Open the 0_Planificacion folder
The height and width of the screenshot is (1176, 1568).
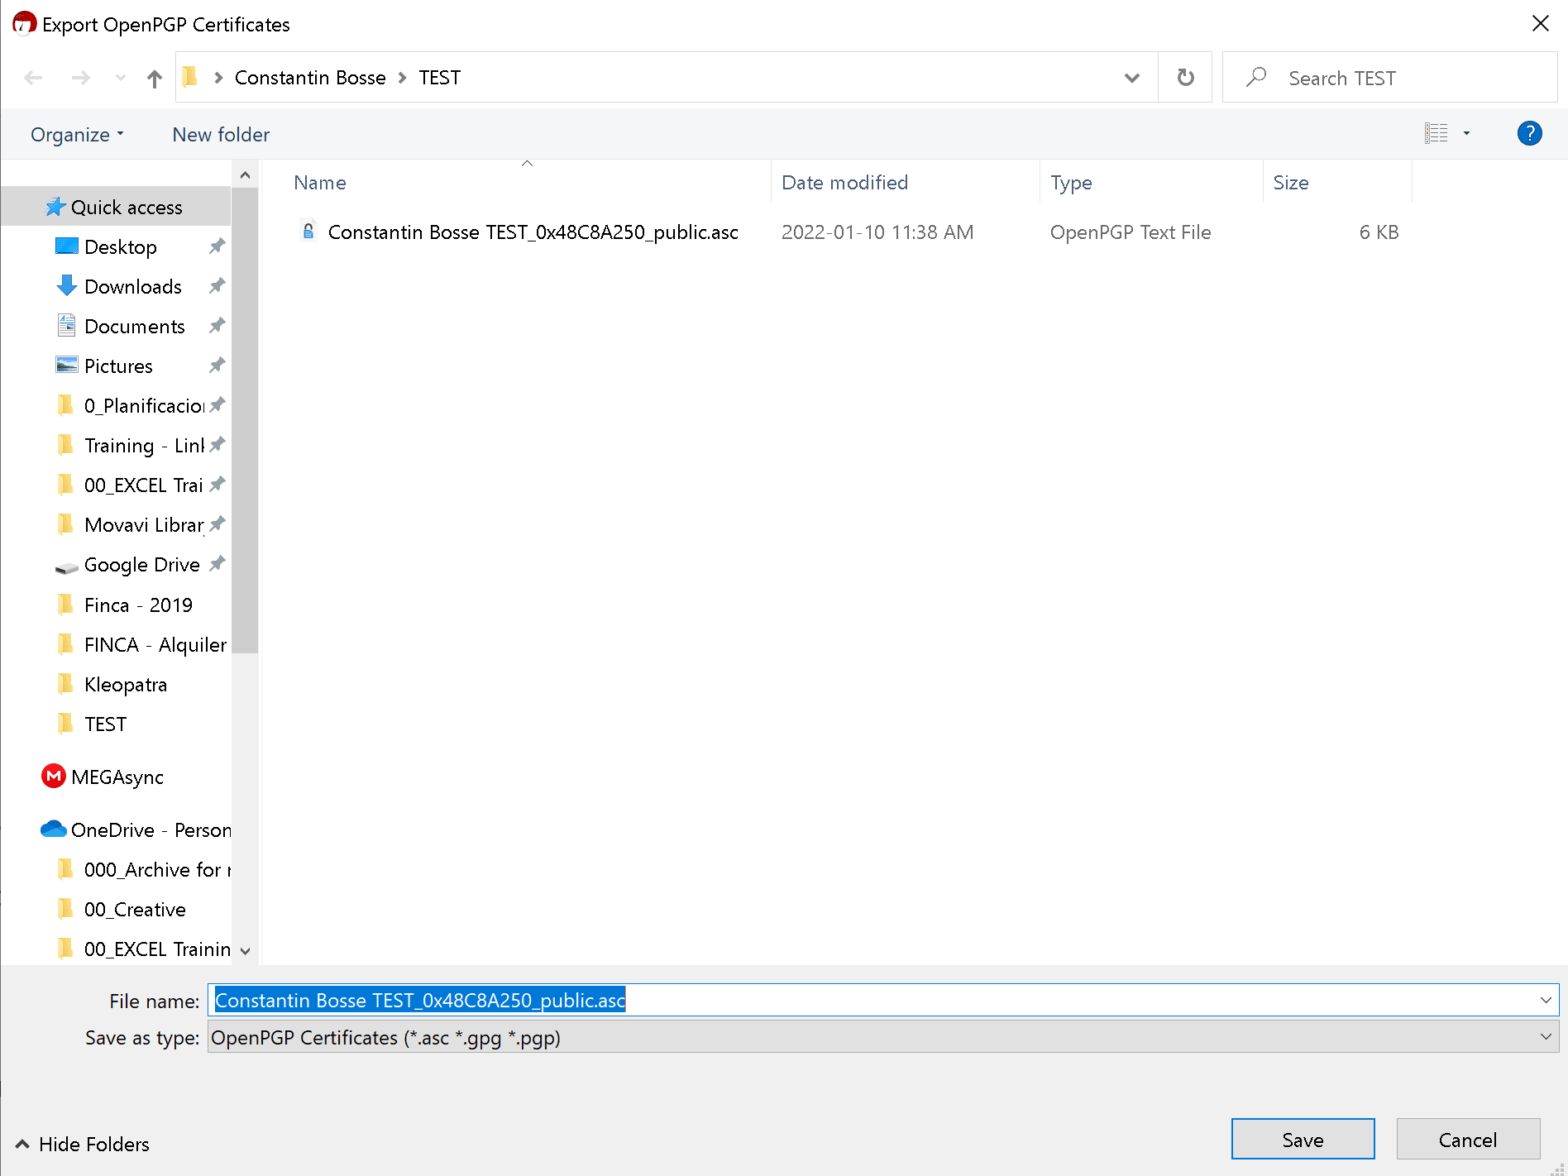143,406
